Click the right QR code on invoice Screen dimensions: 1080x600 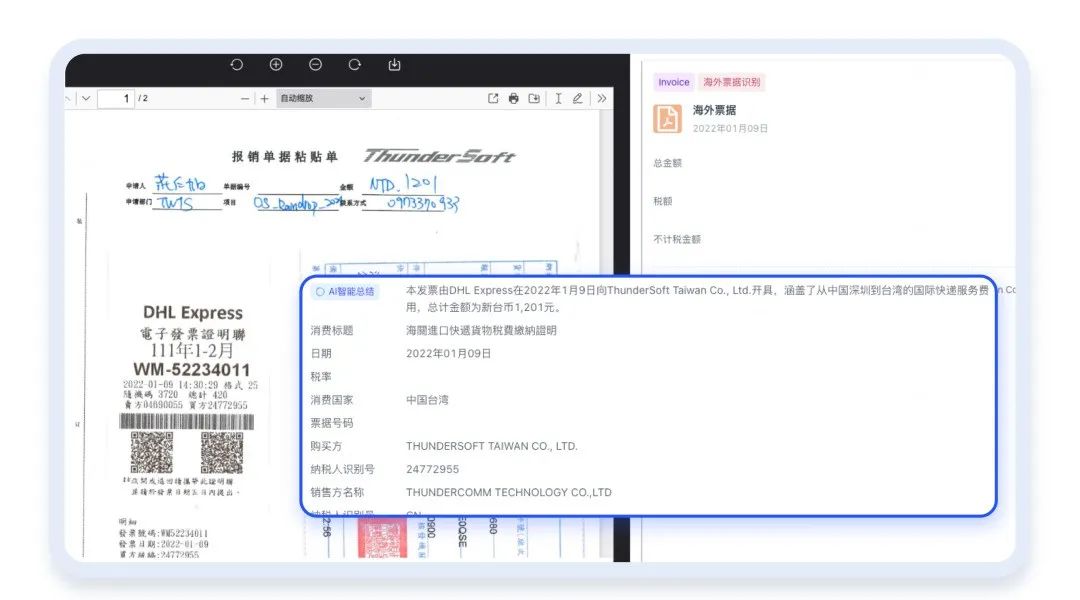coord(222,452)
